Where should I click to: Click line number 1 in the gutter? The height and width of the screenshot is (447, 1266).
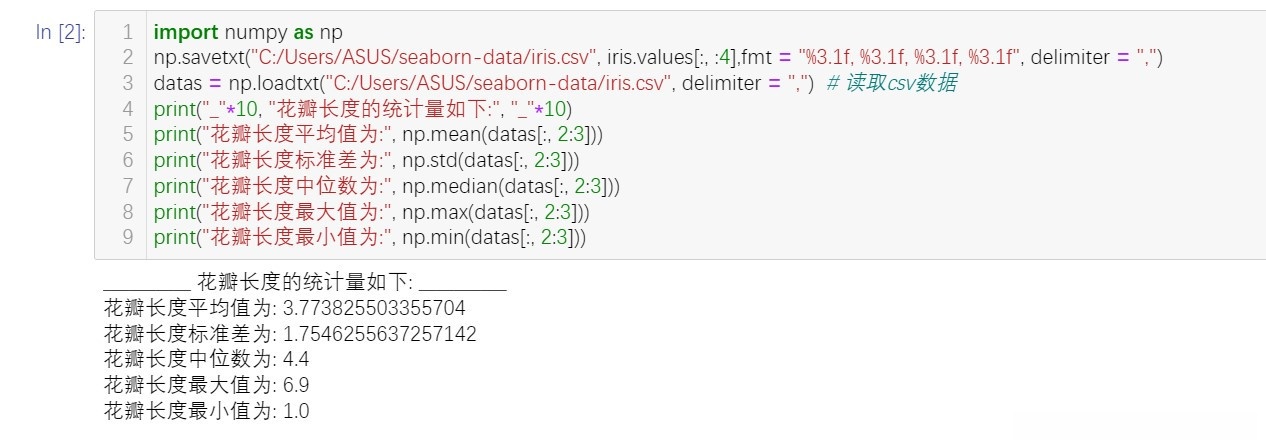(127, 32)
